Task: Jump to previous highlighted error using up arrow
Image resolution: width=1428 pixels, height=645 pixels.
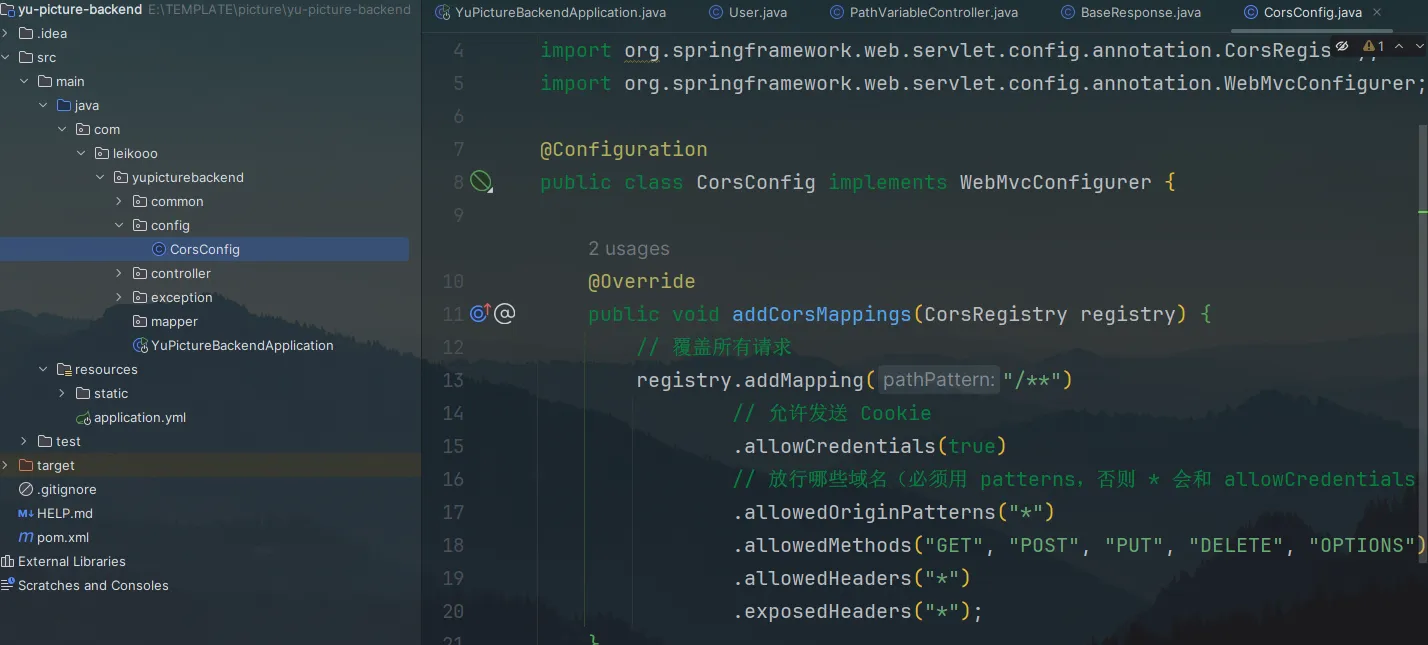Action: click(1400, 46)
